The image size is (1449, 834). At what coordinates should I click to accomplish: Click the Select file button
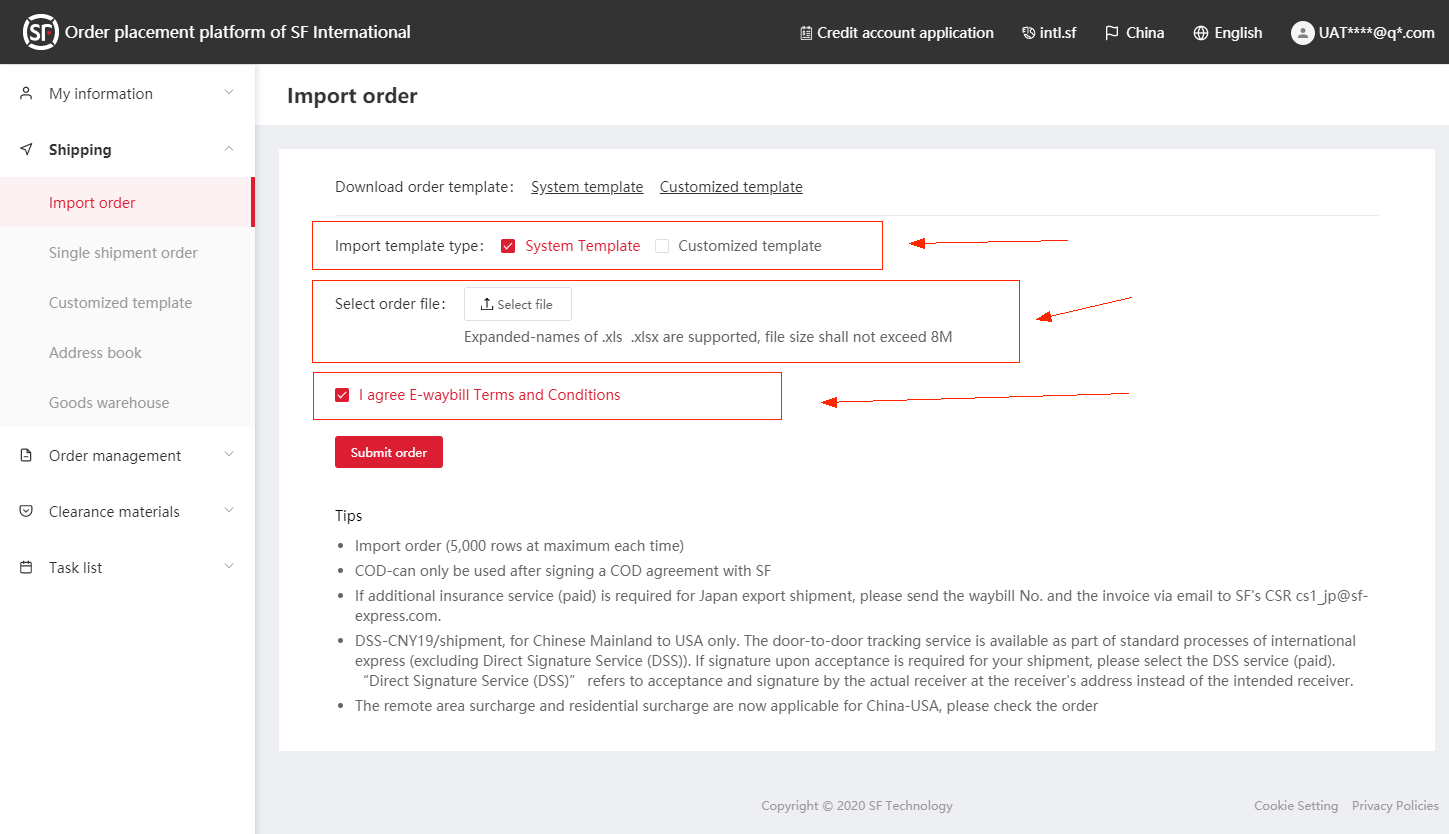point(518,304)
